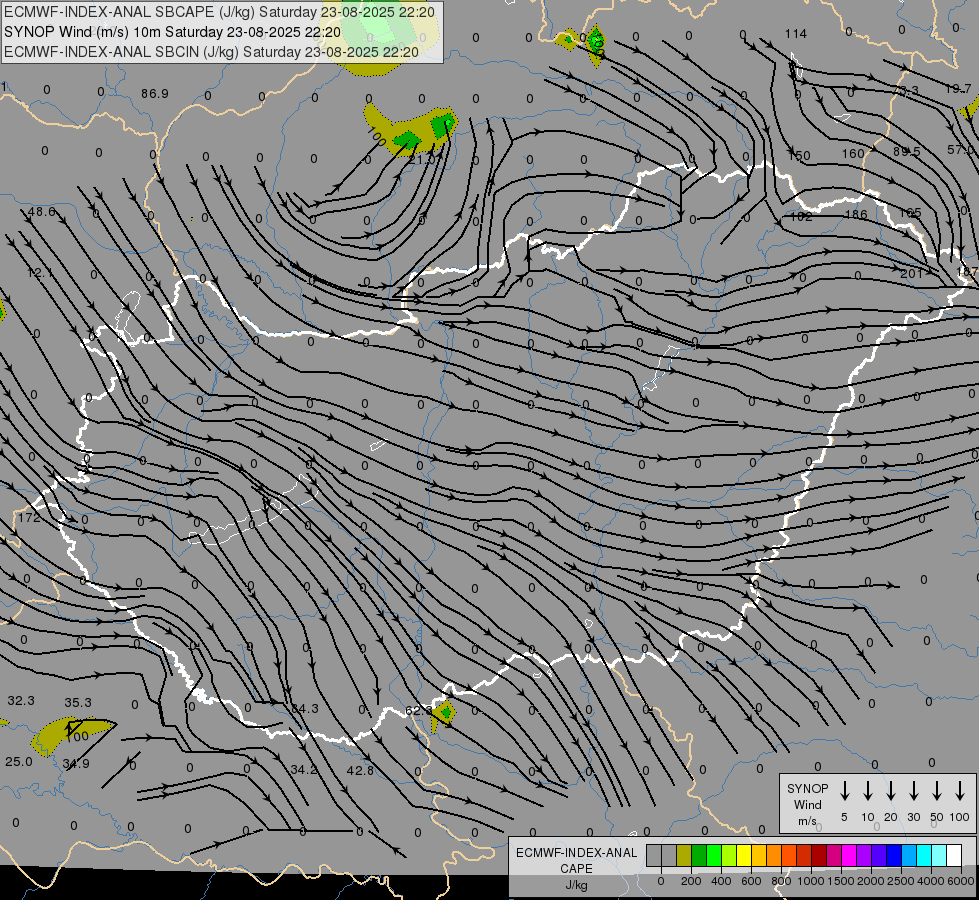
Task: Click the map value 48.6
Action: [42, 212]
